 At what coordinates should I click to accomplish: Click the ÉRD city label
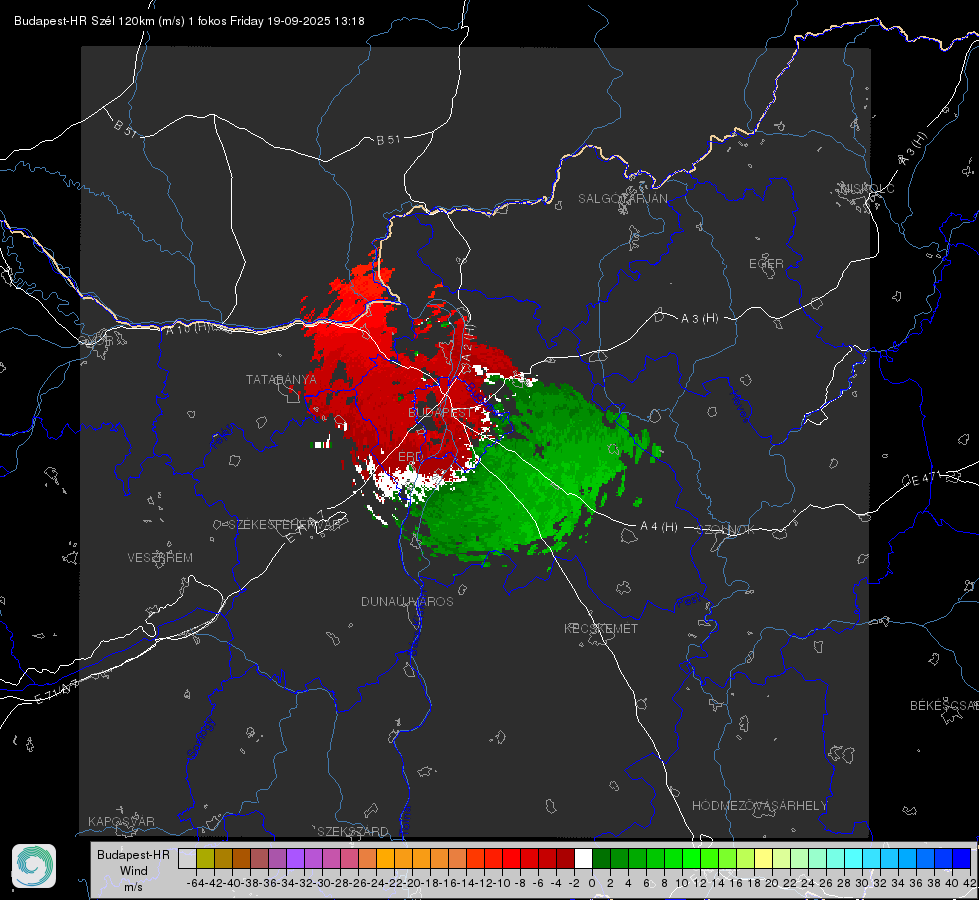click(410, 457)
